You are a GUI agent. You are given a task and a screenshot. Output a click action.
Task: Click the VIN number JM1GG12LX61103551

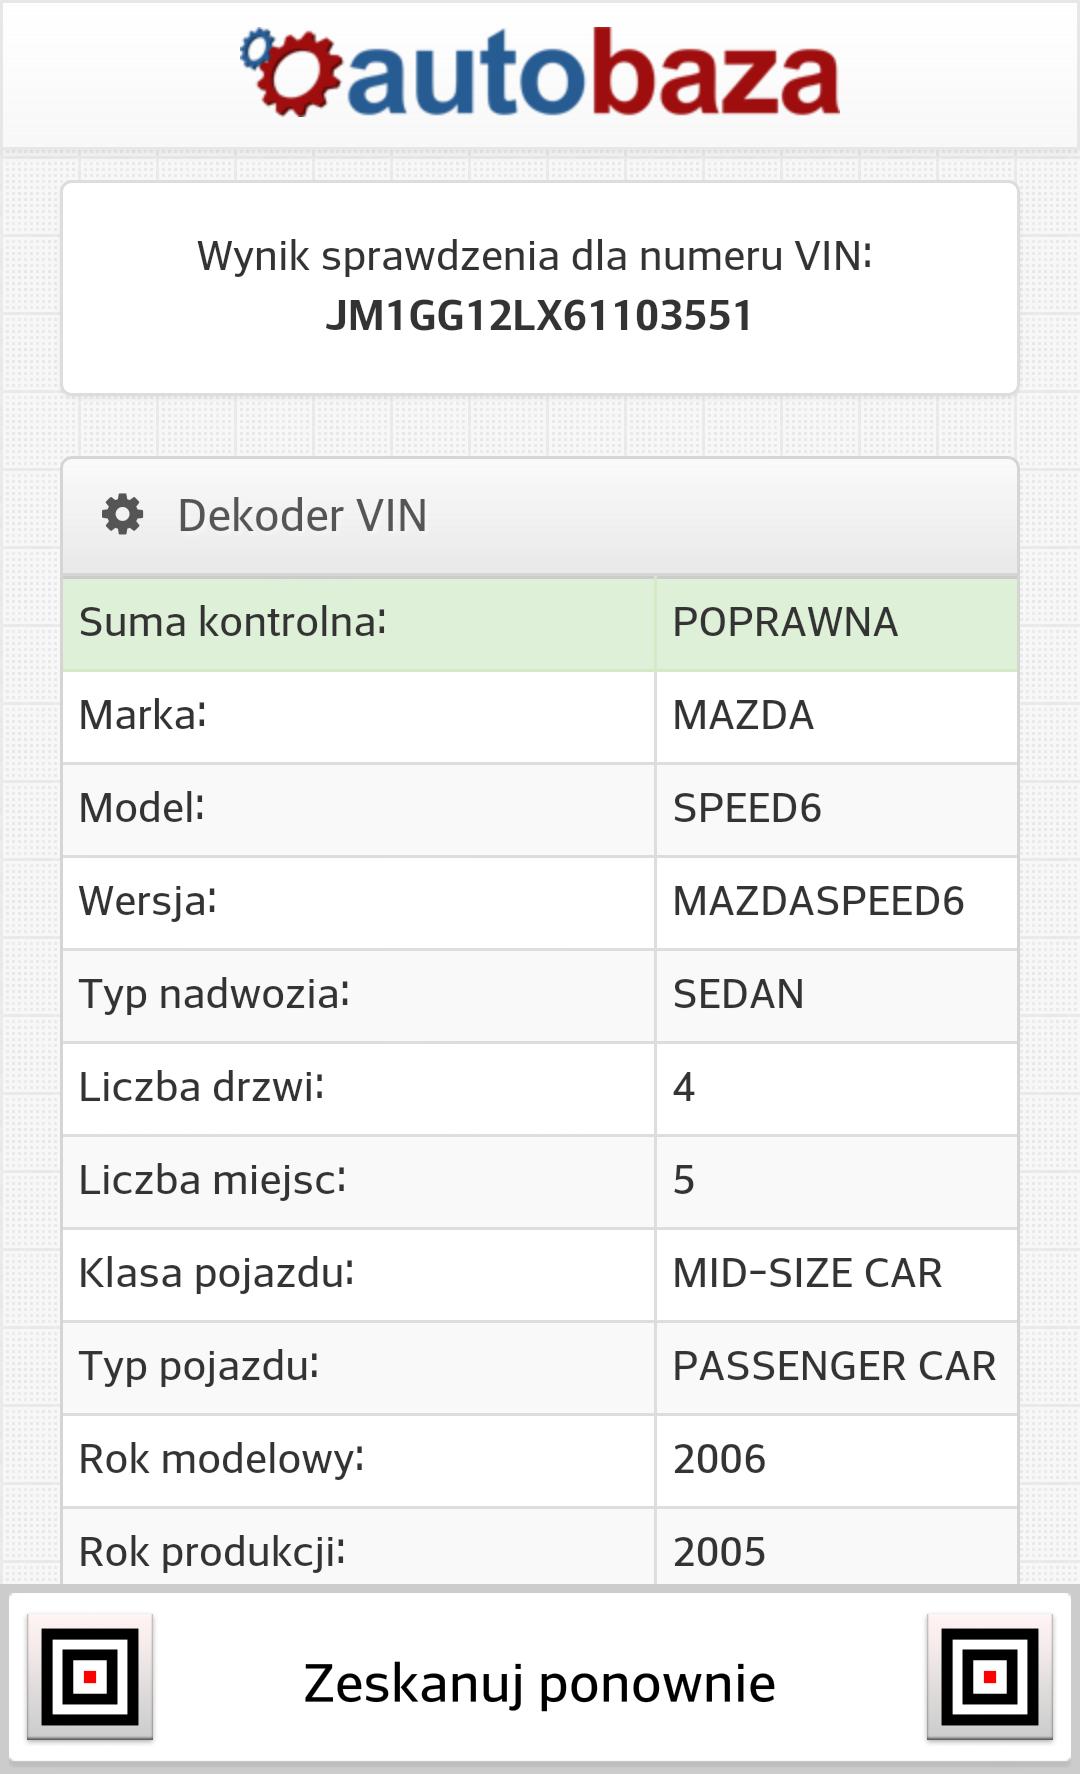540,318
